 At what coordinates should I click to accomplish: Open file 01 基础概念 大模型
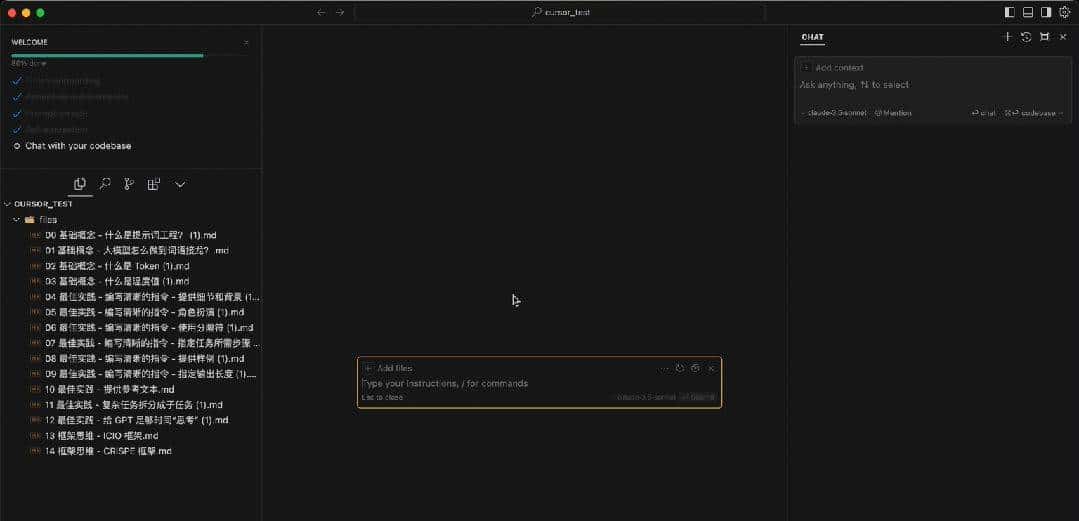click(x=131, y=251)
